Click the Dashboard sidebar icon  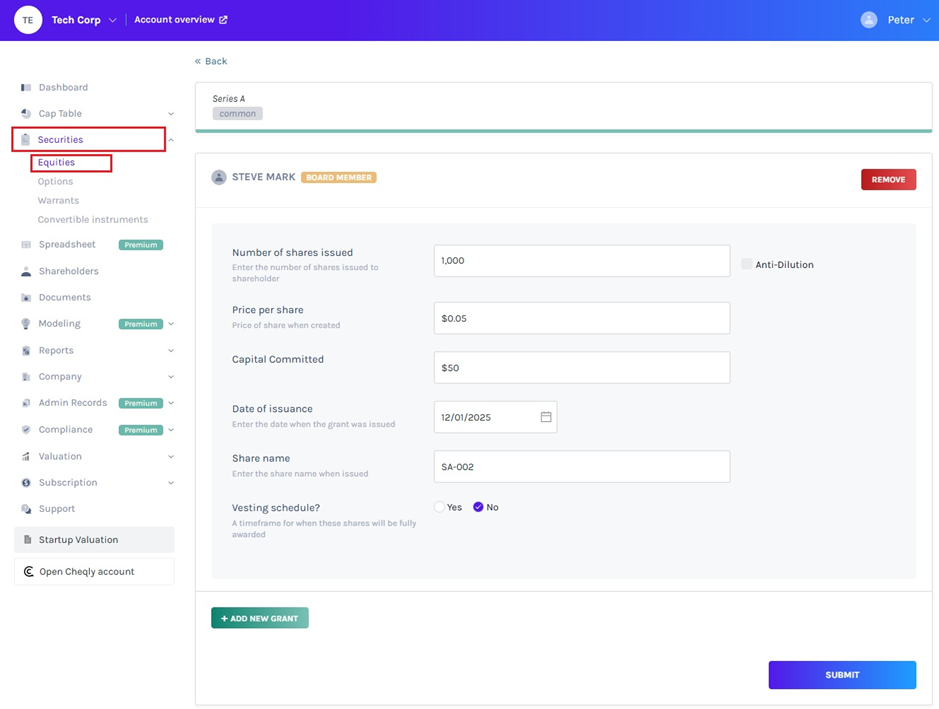[26, 88]
